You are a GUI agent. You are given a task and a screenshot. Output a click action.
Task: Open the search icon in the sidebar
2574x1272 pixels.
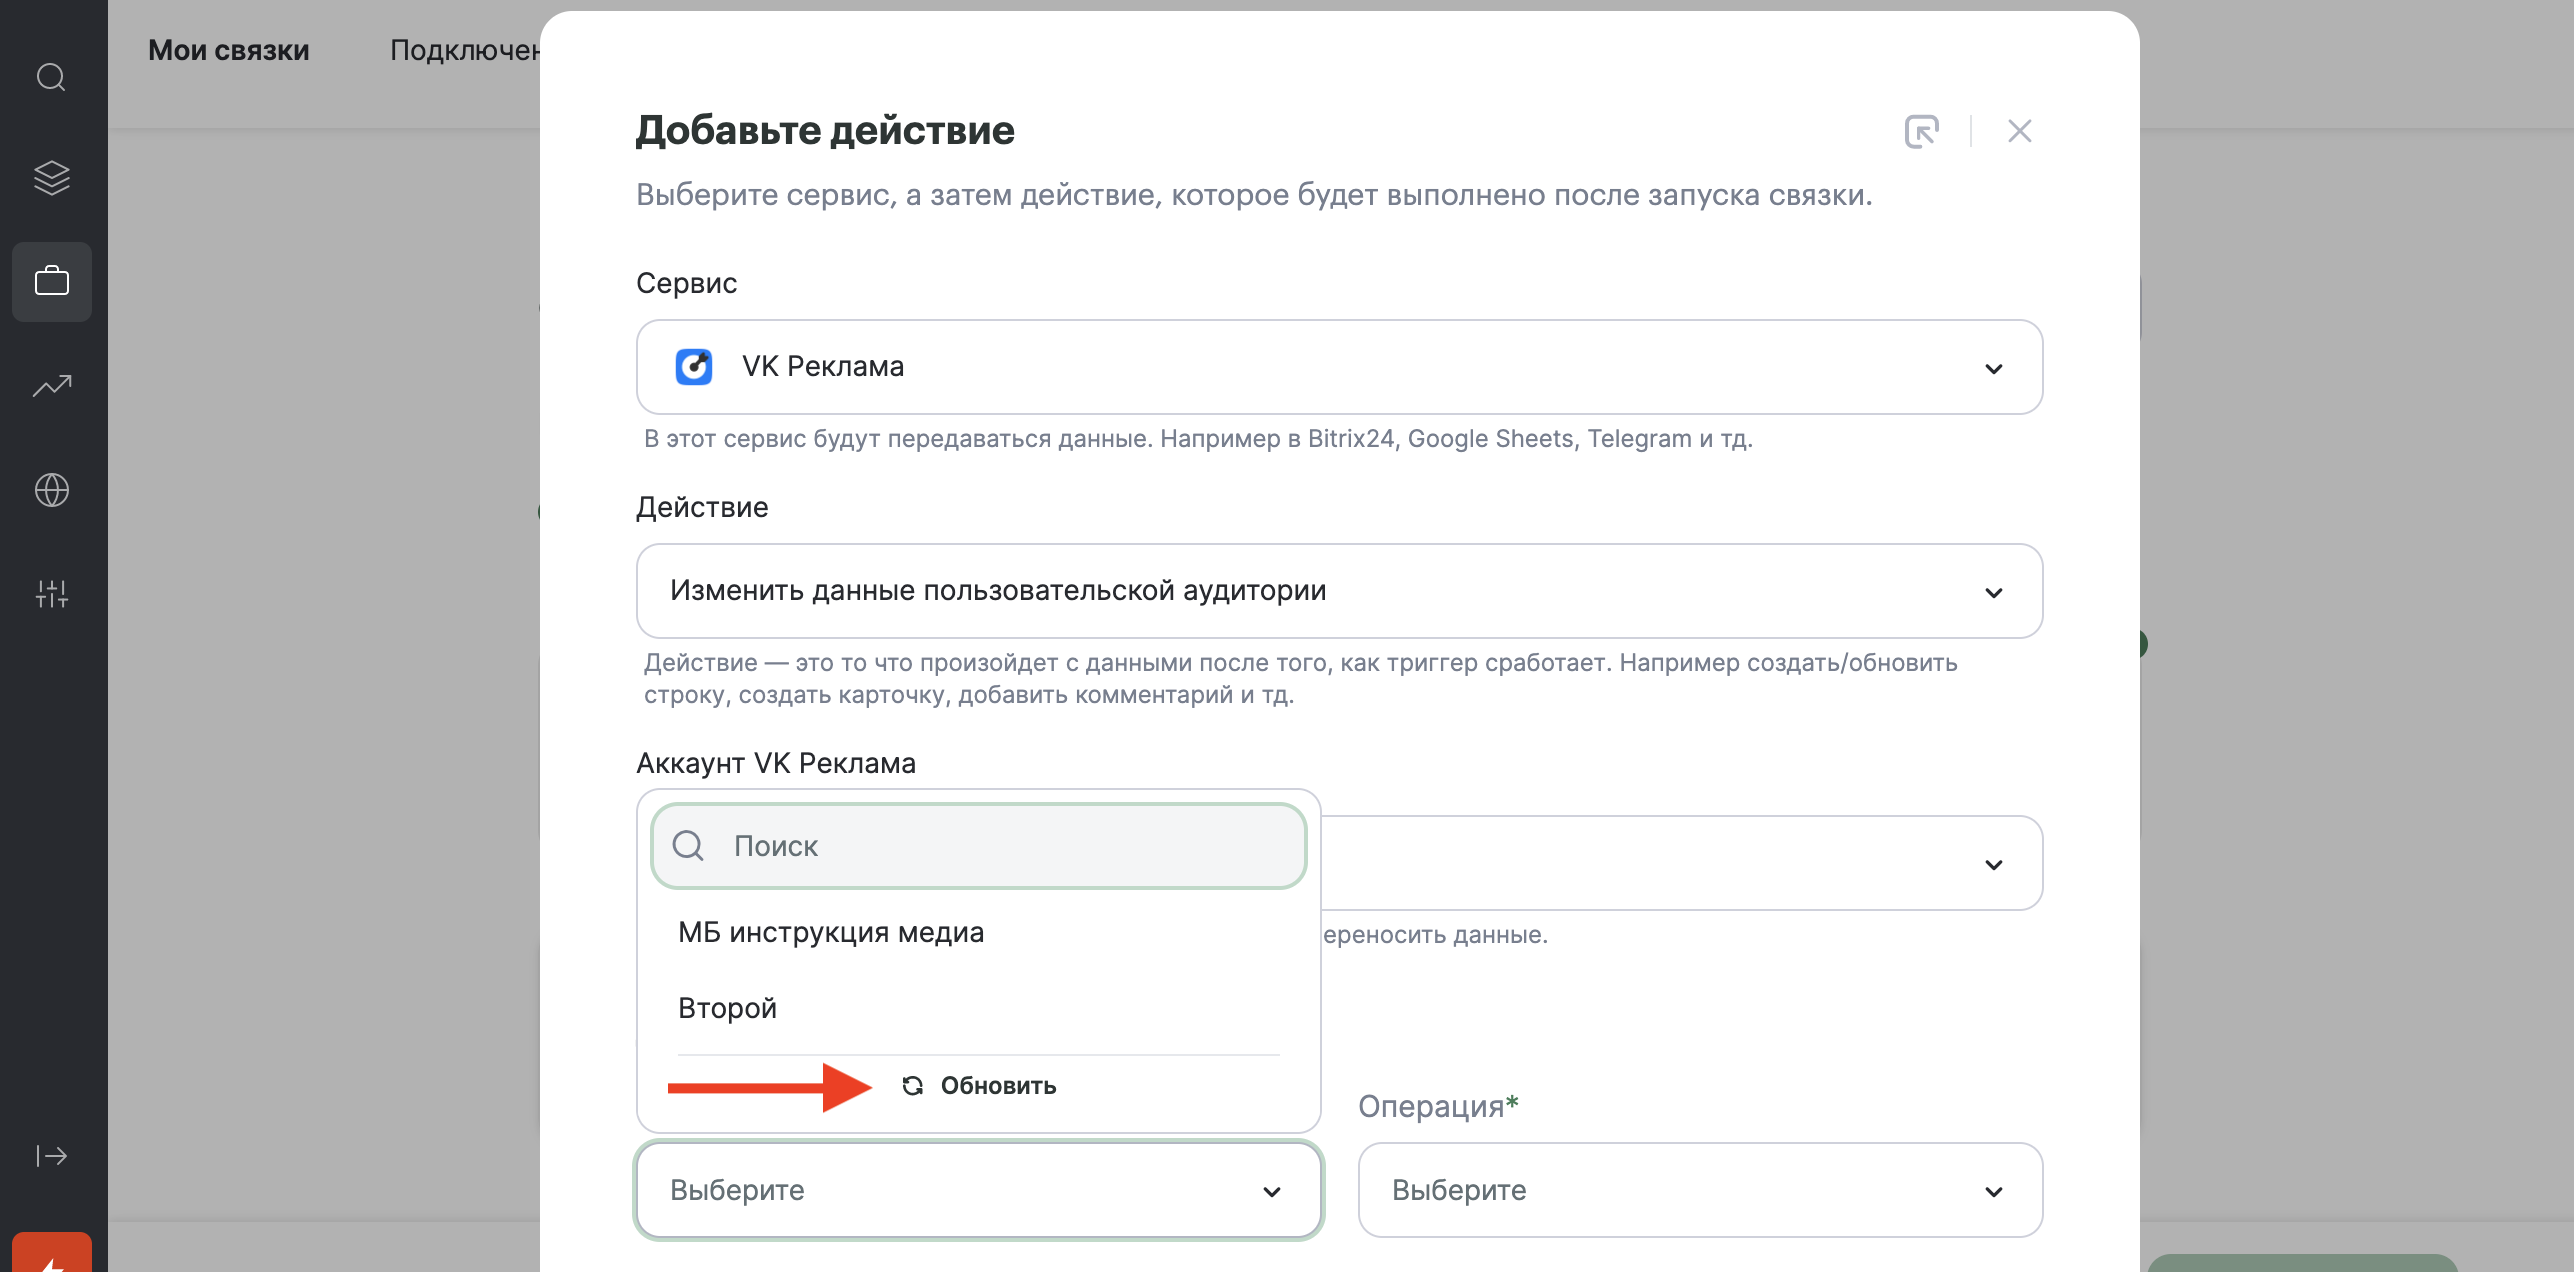tap(51, 77)
